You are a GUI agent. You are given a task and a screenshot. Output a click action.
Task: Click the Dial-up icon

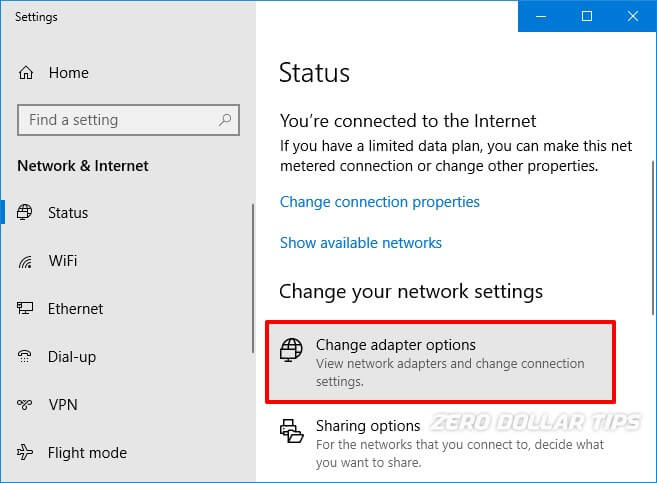[x=27, y=357]
